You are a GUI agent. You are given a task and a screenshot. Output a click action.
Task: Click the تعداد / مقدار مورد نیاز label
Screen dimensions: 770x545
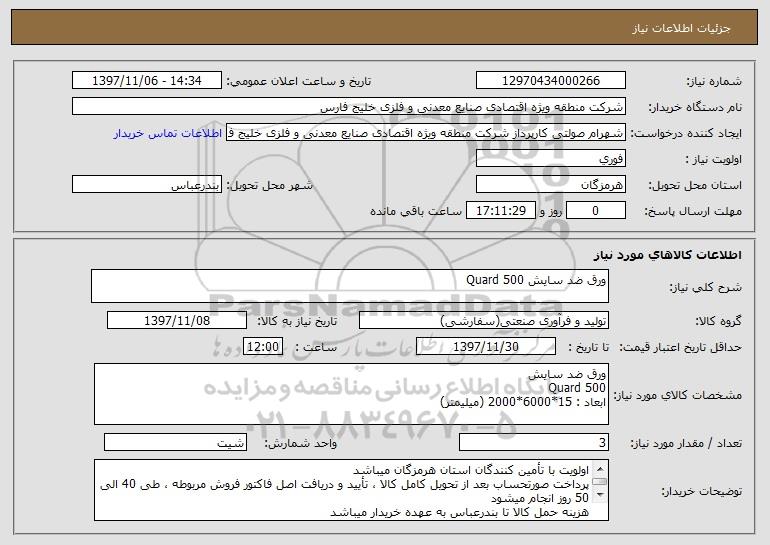coord(686,443)
